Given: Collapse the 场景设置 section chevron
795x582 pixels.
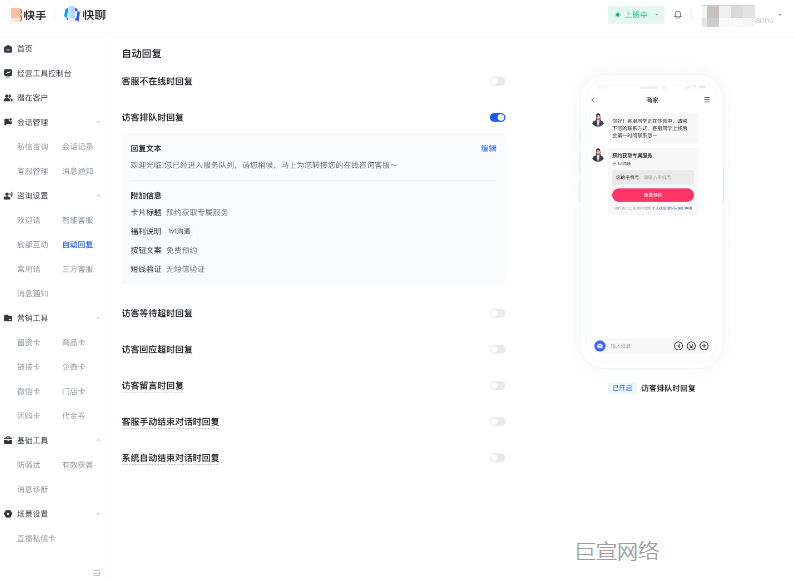Looking at the screenshot, I should pos(98,514).
